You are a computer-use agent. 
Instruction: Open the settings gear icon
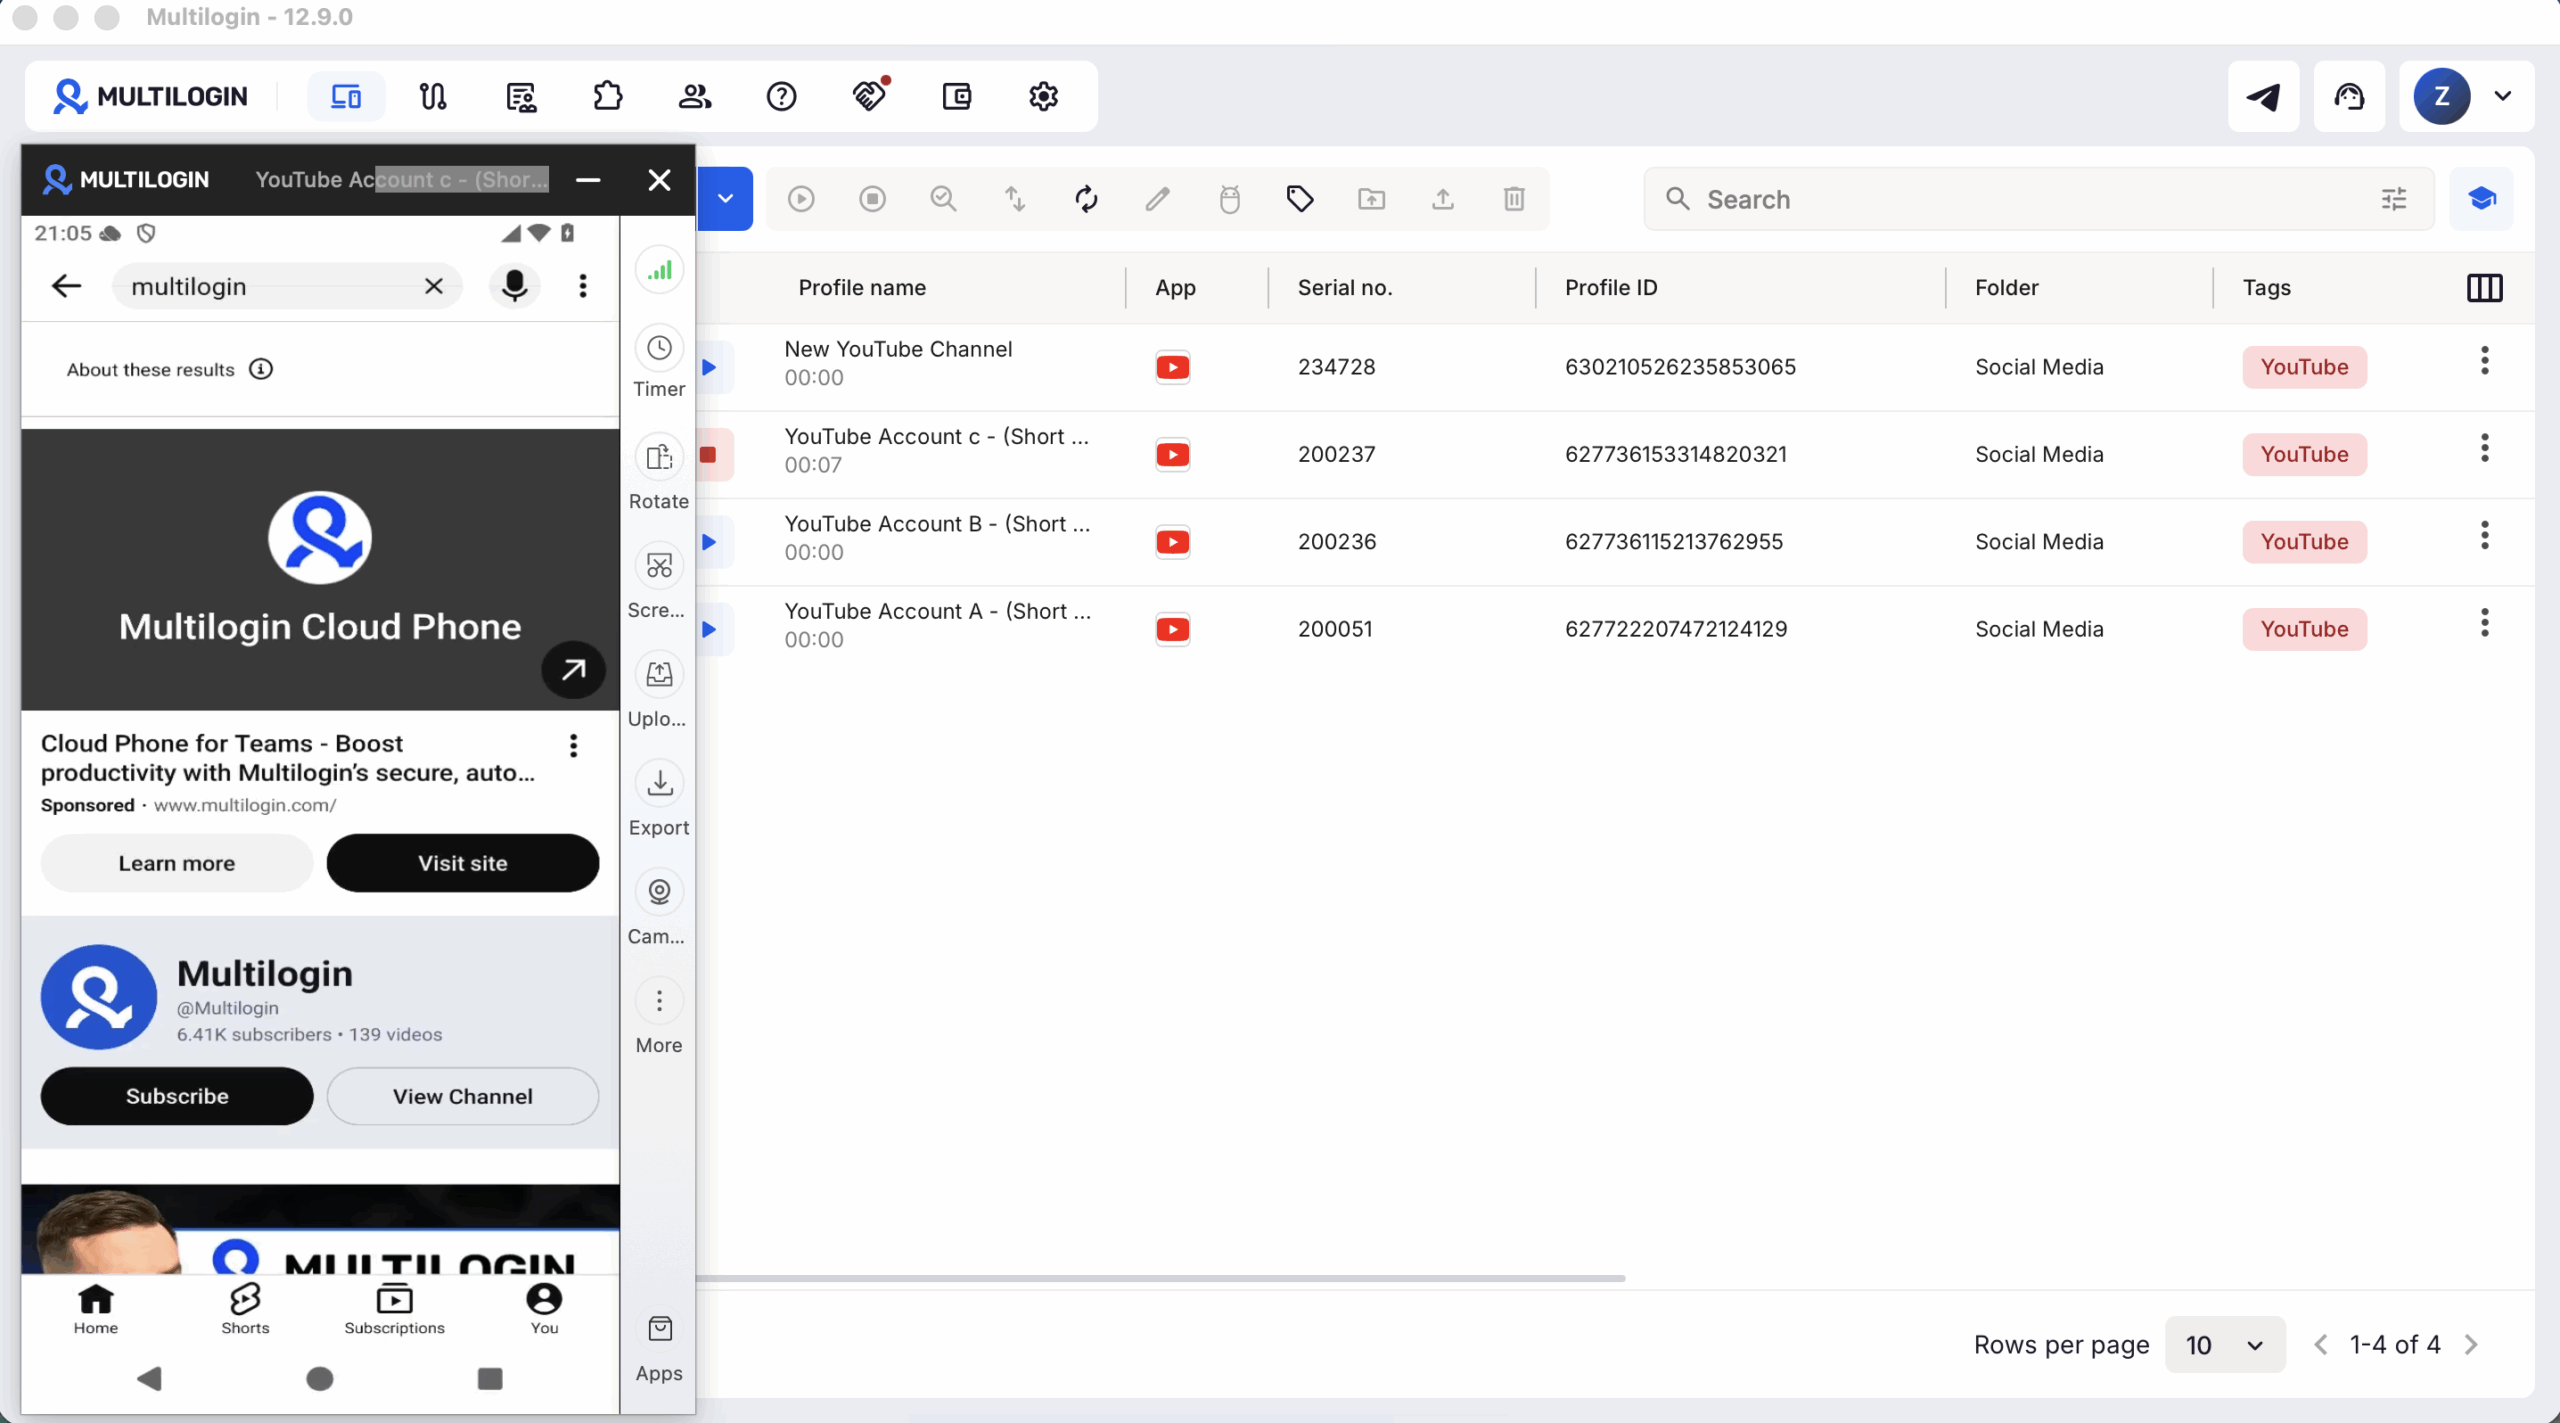[x=1043, y=96]
